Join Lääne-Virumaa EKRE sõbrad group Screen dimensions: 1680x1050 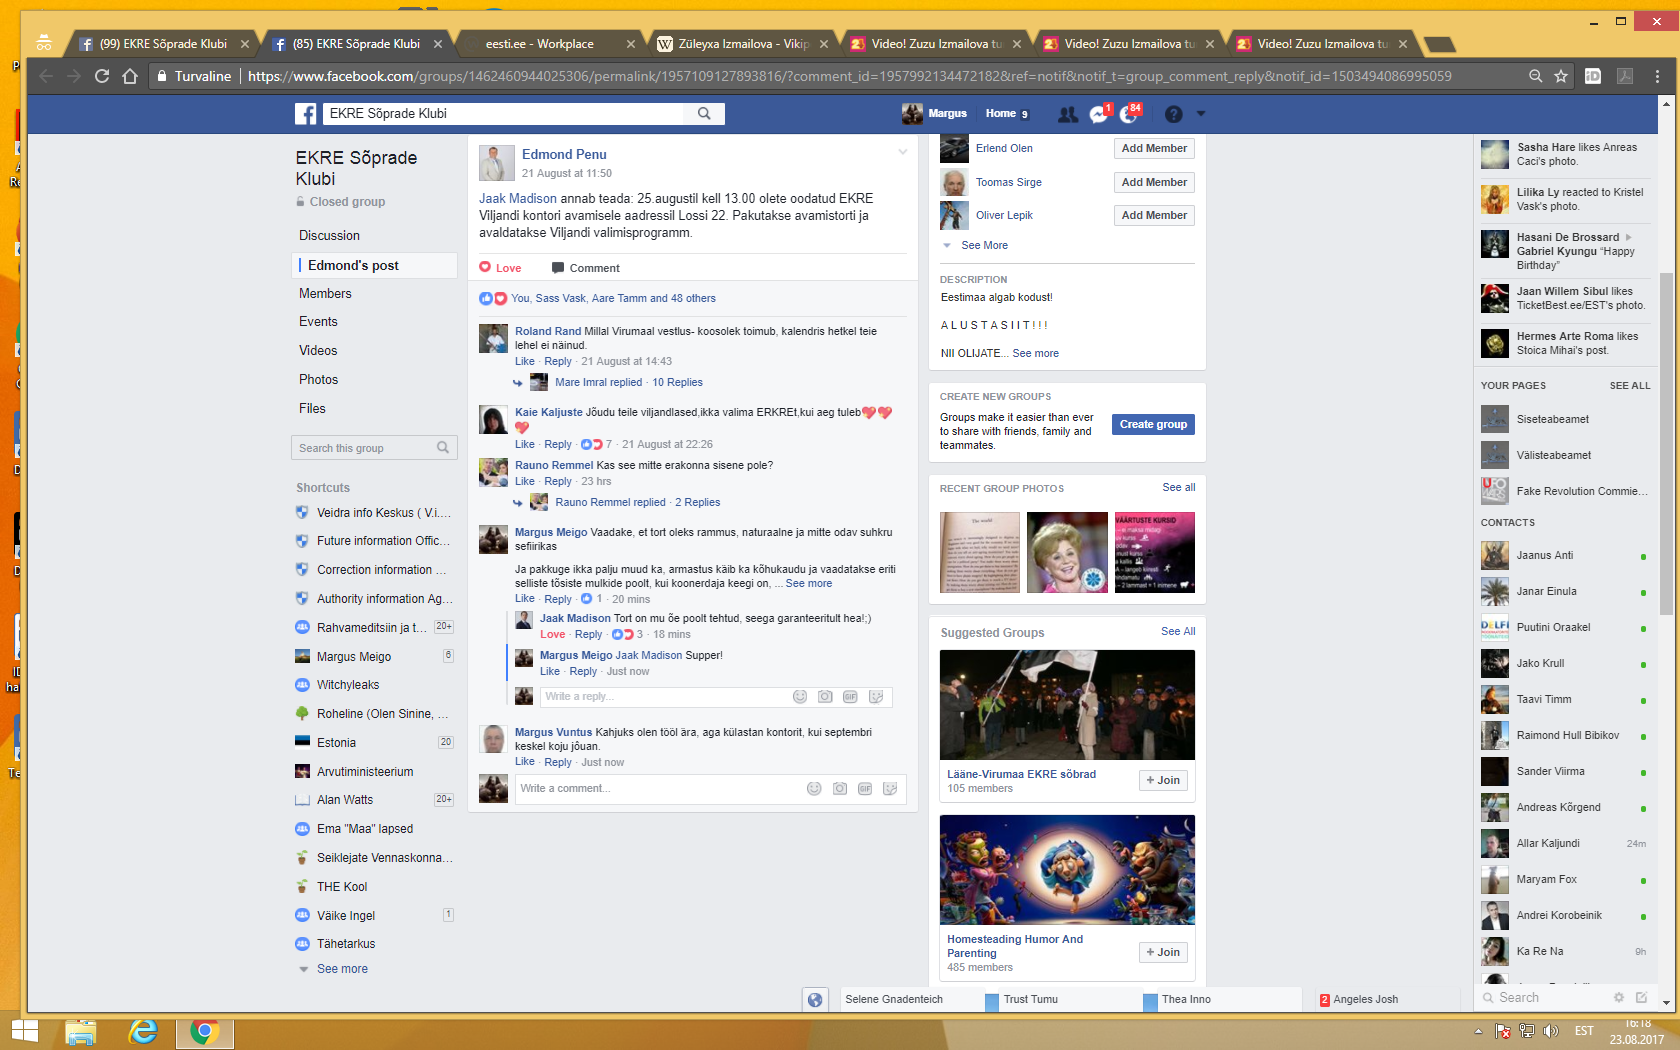tap(1162, 780)
